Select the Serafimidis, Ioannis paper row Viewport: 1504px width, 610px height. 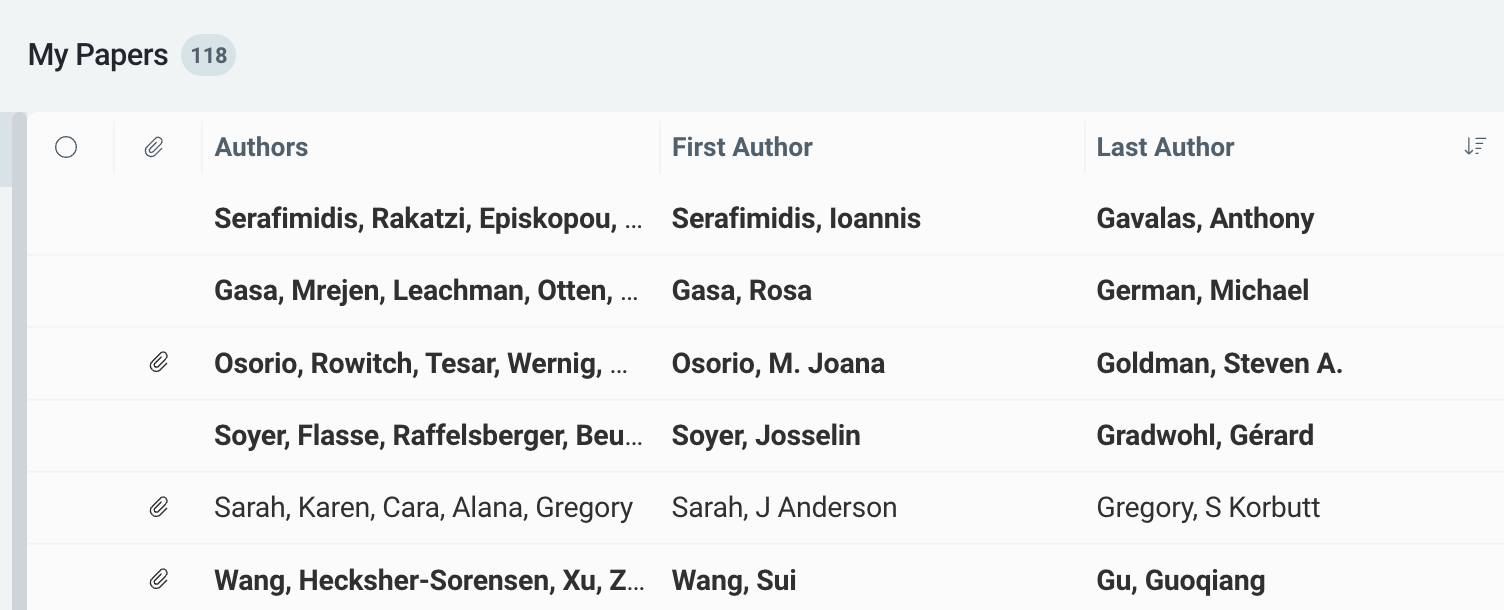(x=796, y=219)
